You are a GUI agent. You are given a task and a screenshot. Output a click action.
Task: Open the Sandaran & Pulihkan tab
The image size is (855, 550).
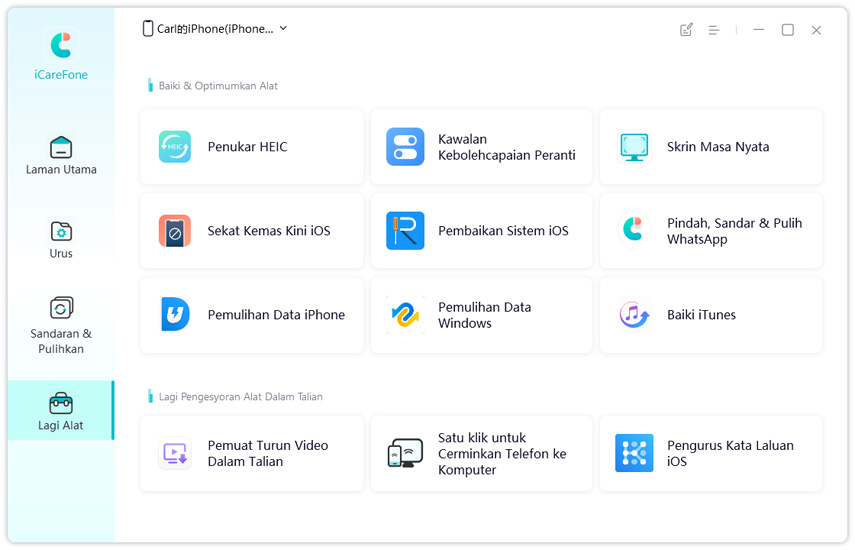(x=61, y=323)
